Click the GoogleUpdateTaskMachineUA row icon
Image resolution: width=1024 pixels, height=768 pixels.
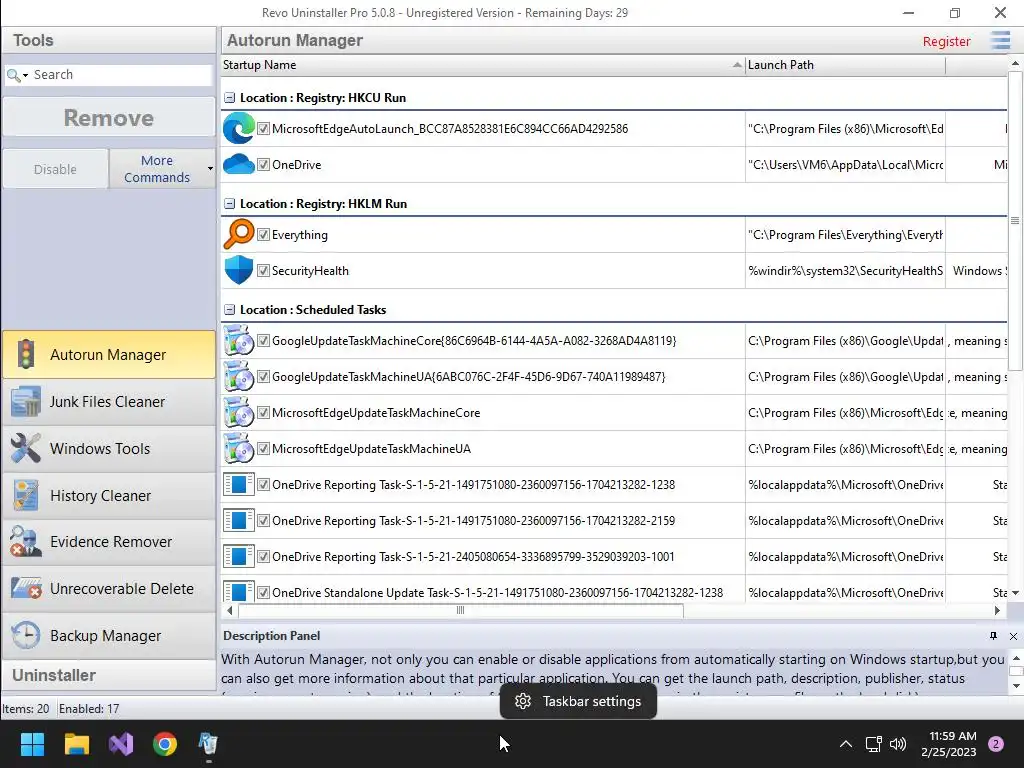238,376
